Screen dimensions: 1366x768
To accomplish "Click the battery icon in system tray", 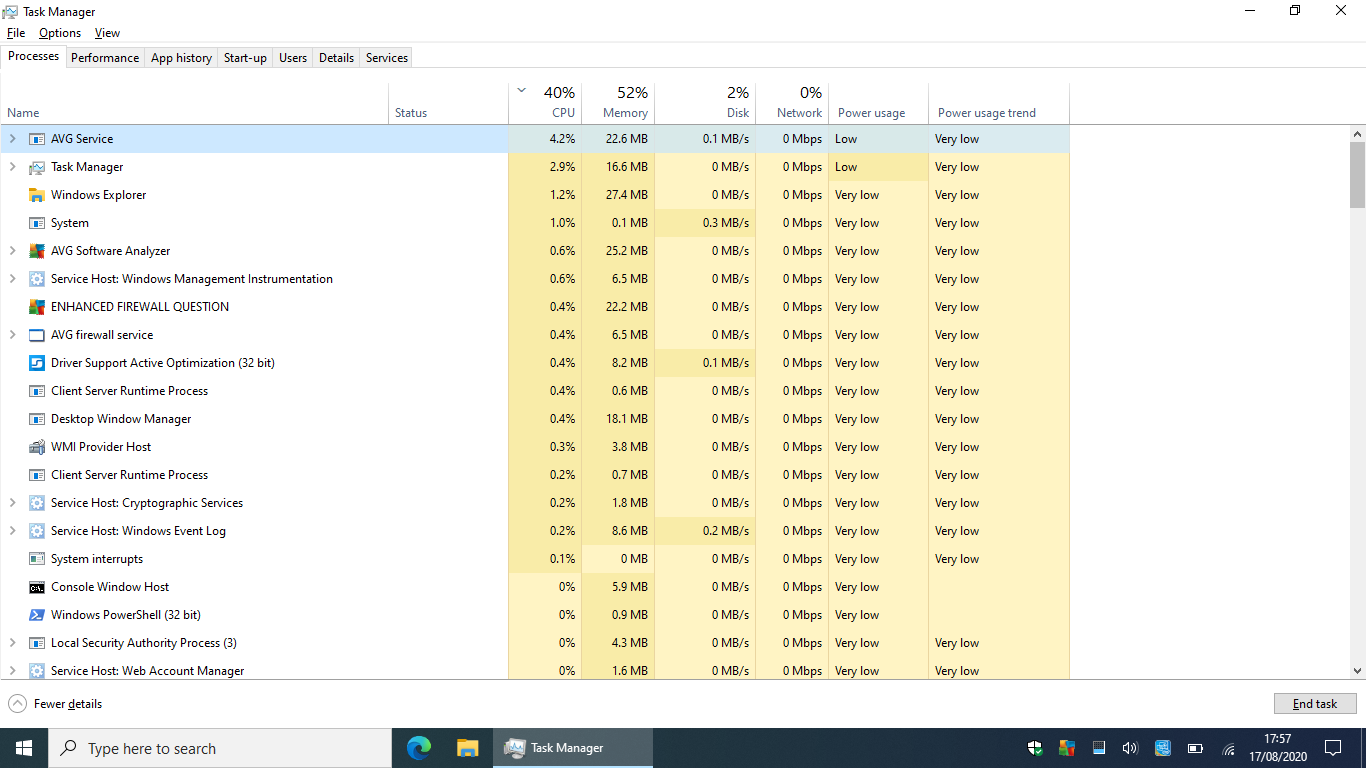I will pos(1195,748).
